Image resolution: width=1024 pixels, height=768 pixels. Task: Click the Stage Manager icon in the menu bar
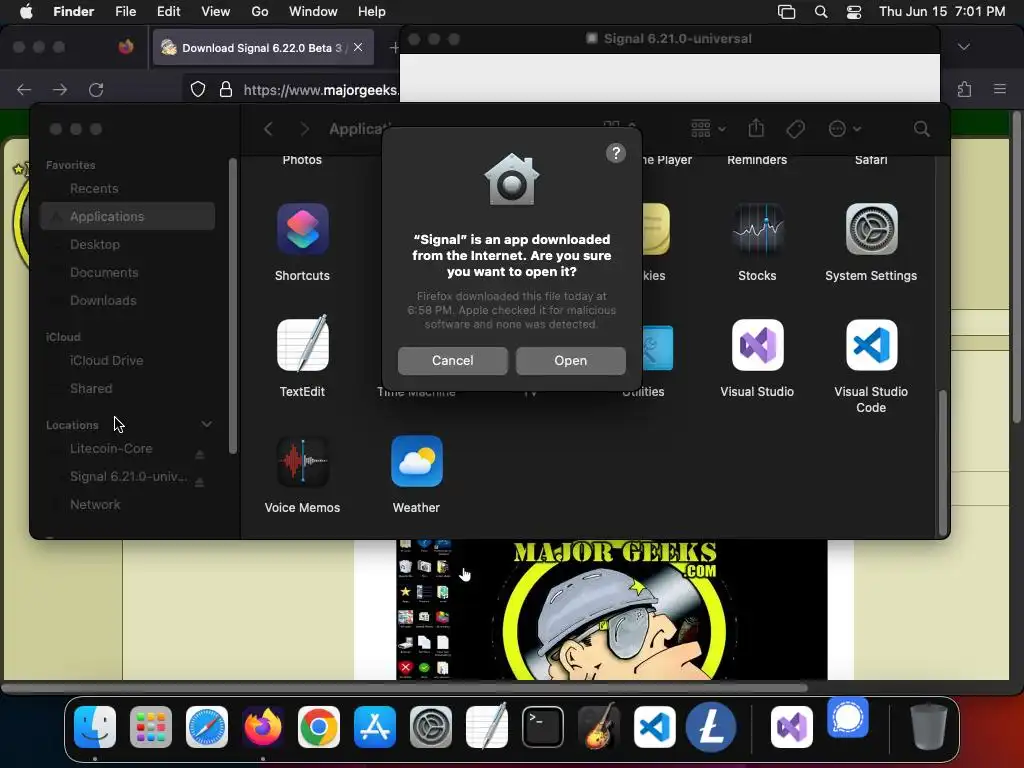click(x=786, y=12)
